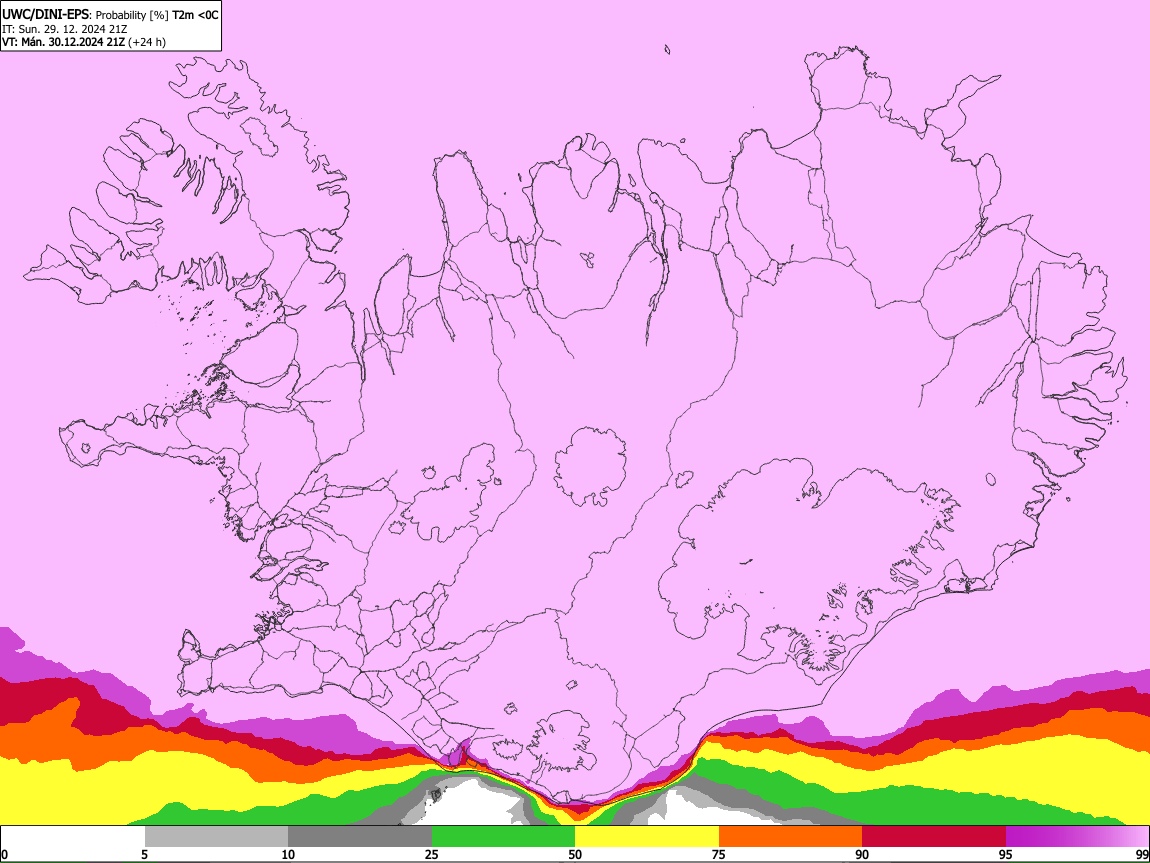The height and width of the screenshot is (863, 1150).
Task: Click the yellow 50–75% legend band
Action: (647, 837)
